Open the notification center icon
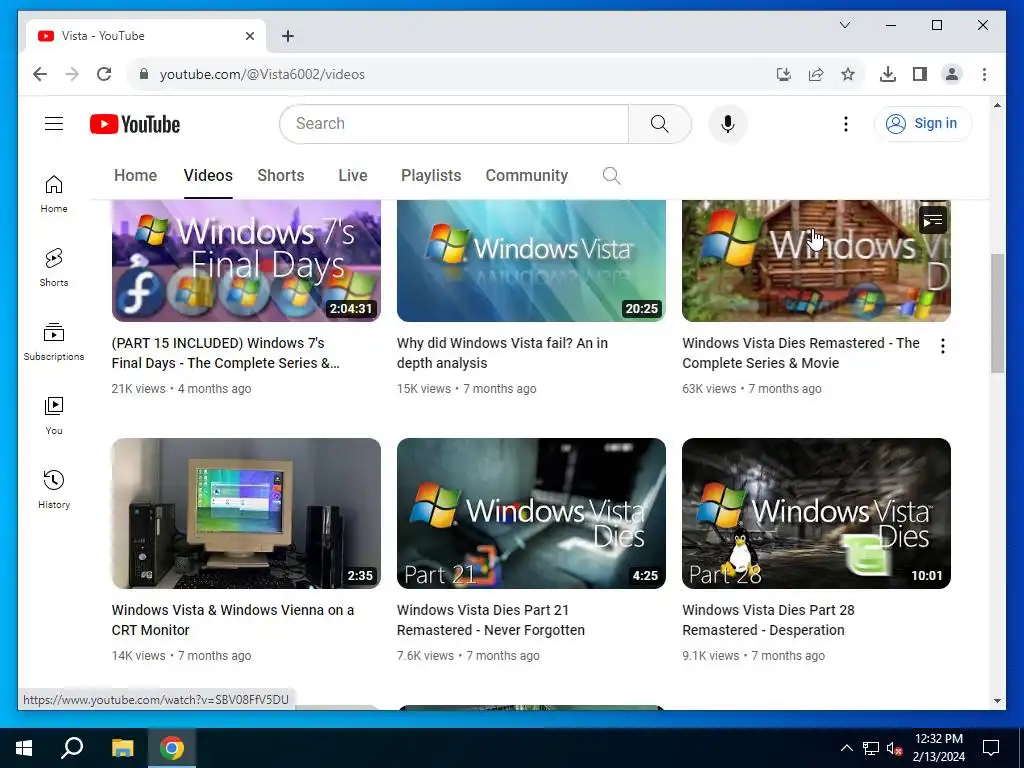Screen dimensions: 1024x768 [991, 748]
